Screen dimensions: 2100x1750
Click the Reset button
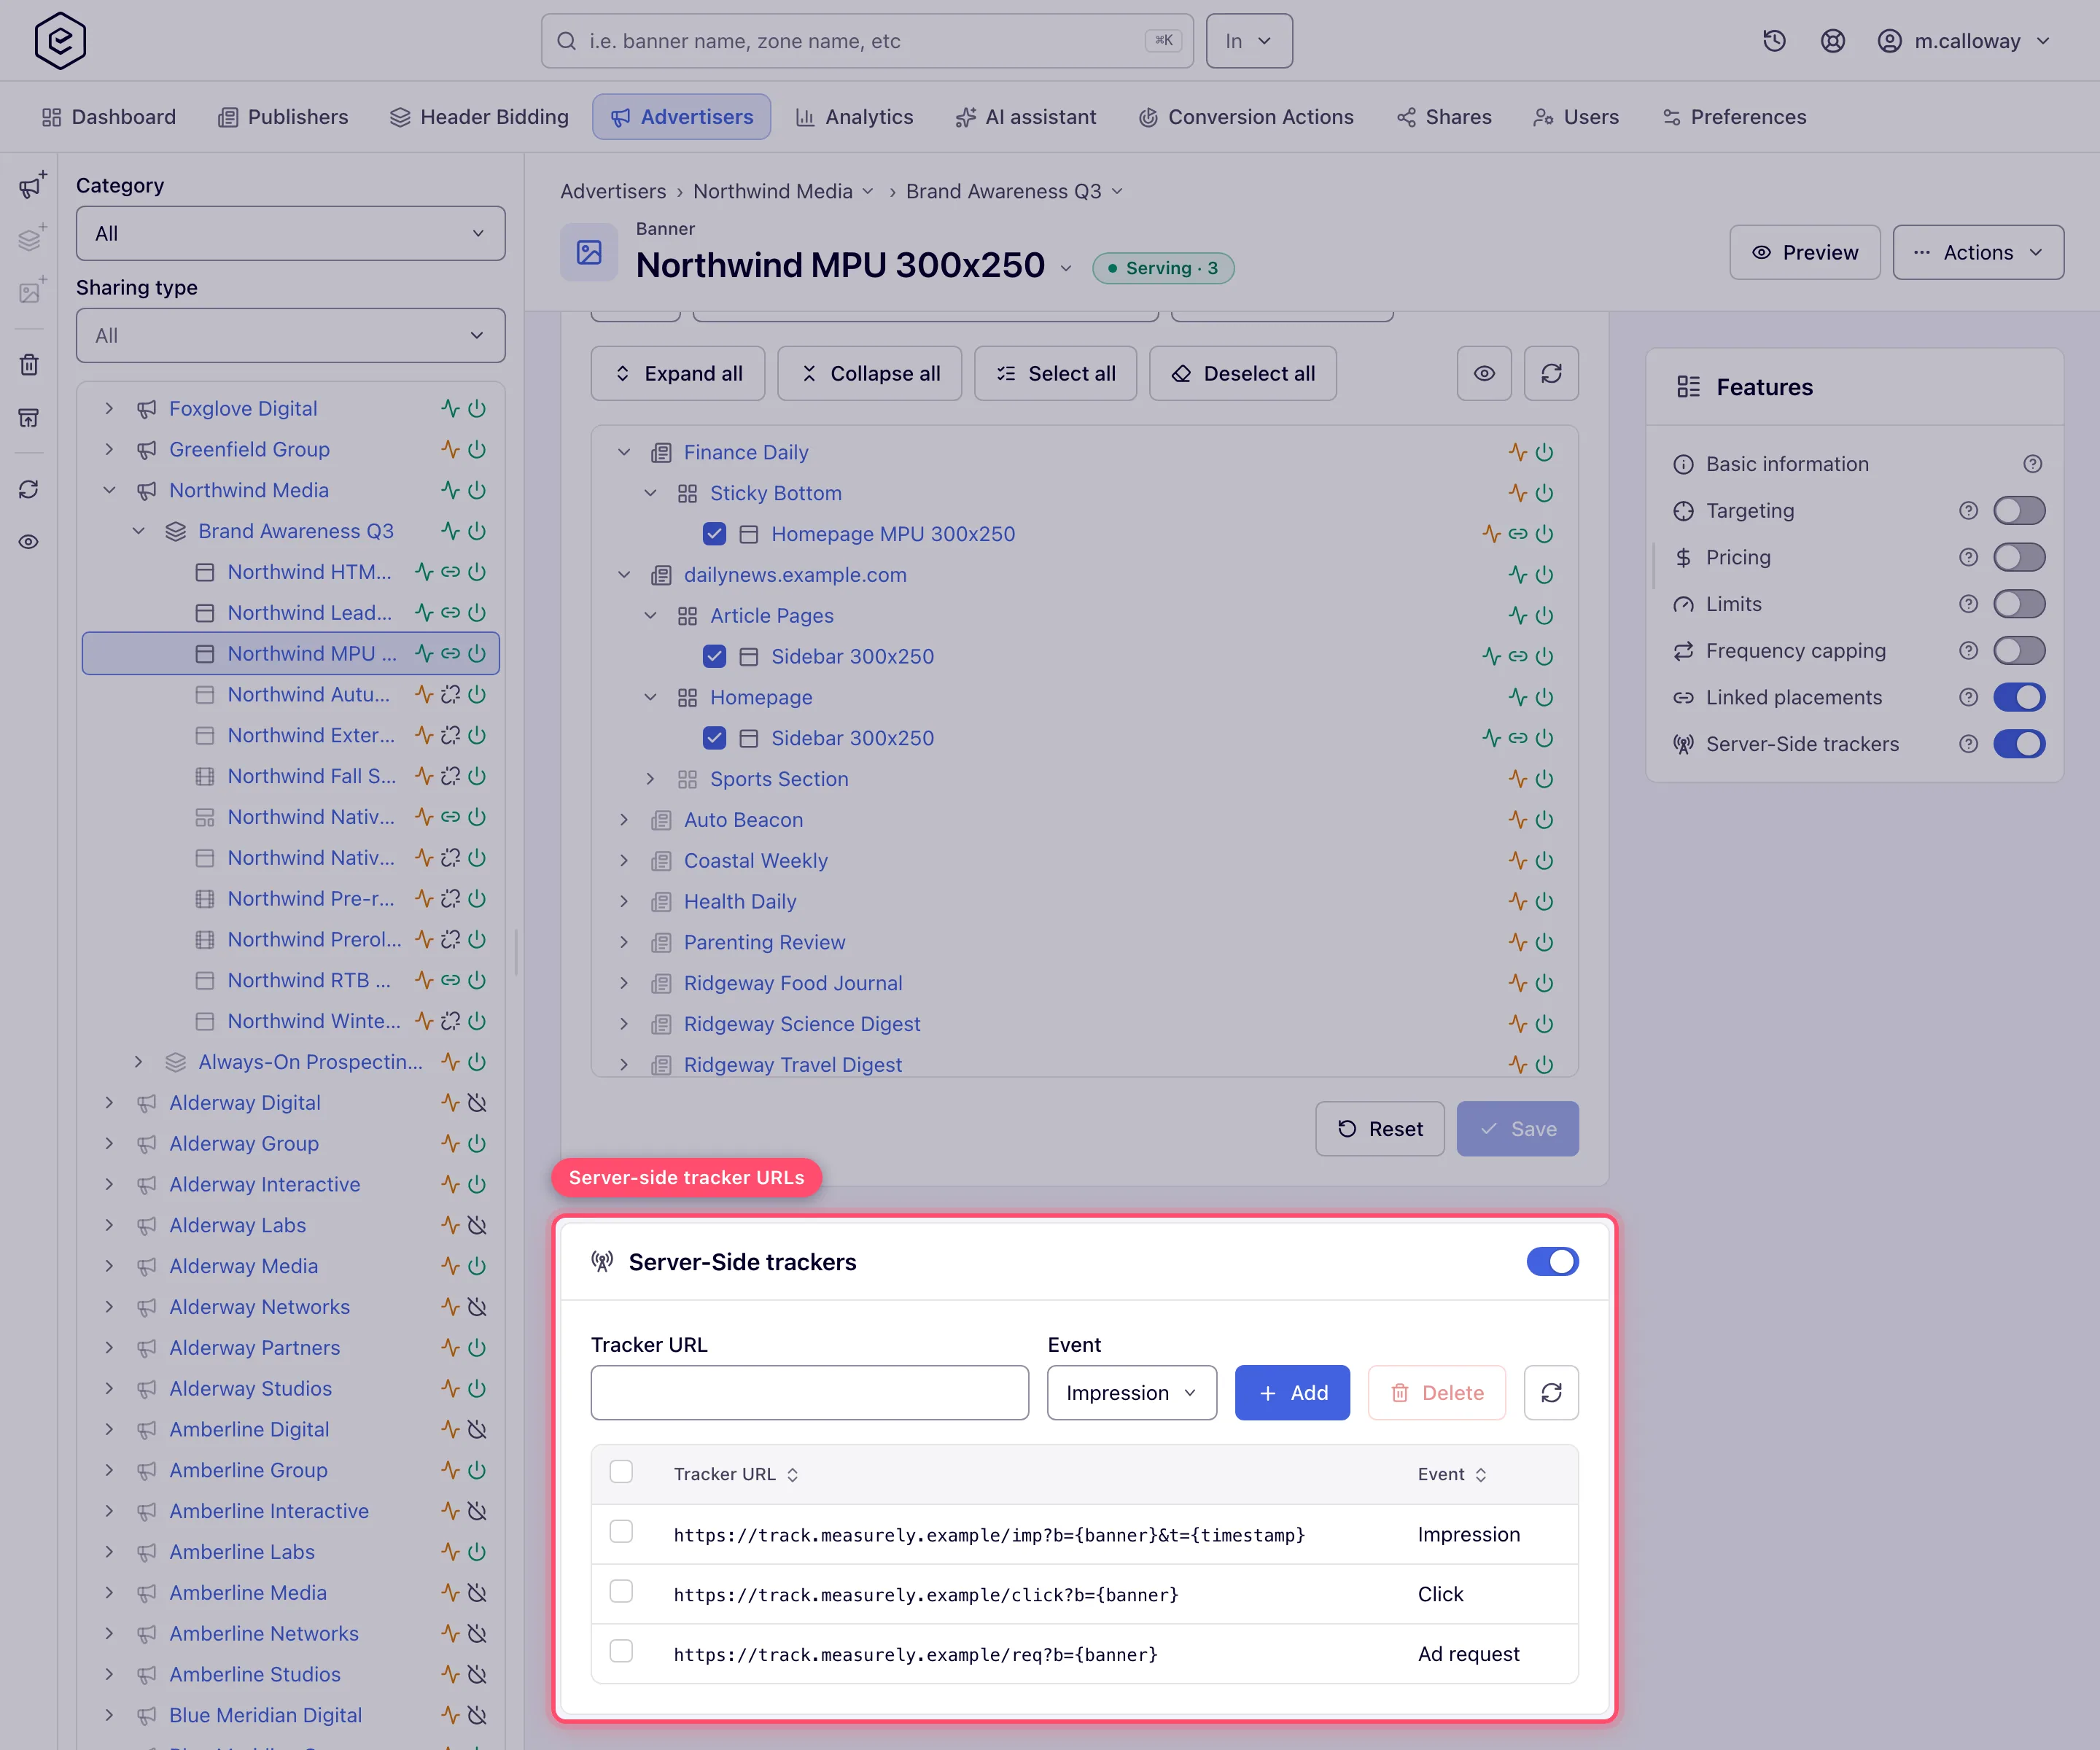point(1379,1128)
